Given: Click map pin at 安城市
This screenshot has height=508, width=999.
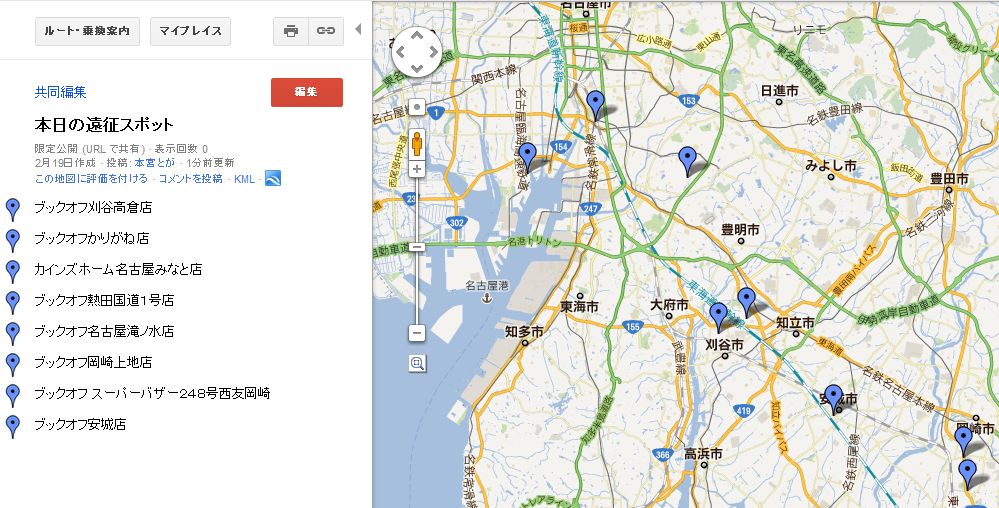Looking at the screenshot, I should click(833, 400).
